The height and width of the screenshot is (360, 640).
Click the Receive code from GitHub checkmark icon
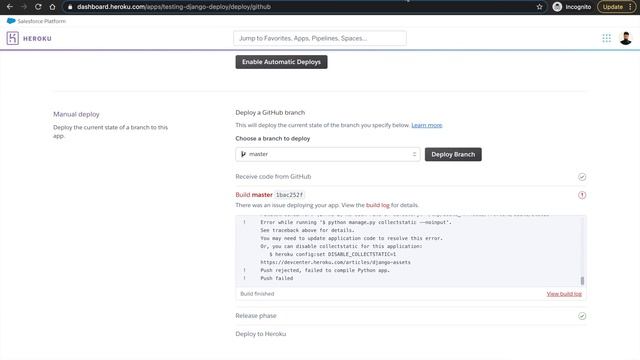point(582,177)
